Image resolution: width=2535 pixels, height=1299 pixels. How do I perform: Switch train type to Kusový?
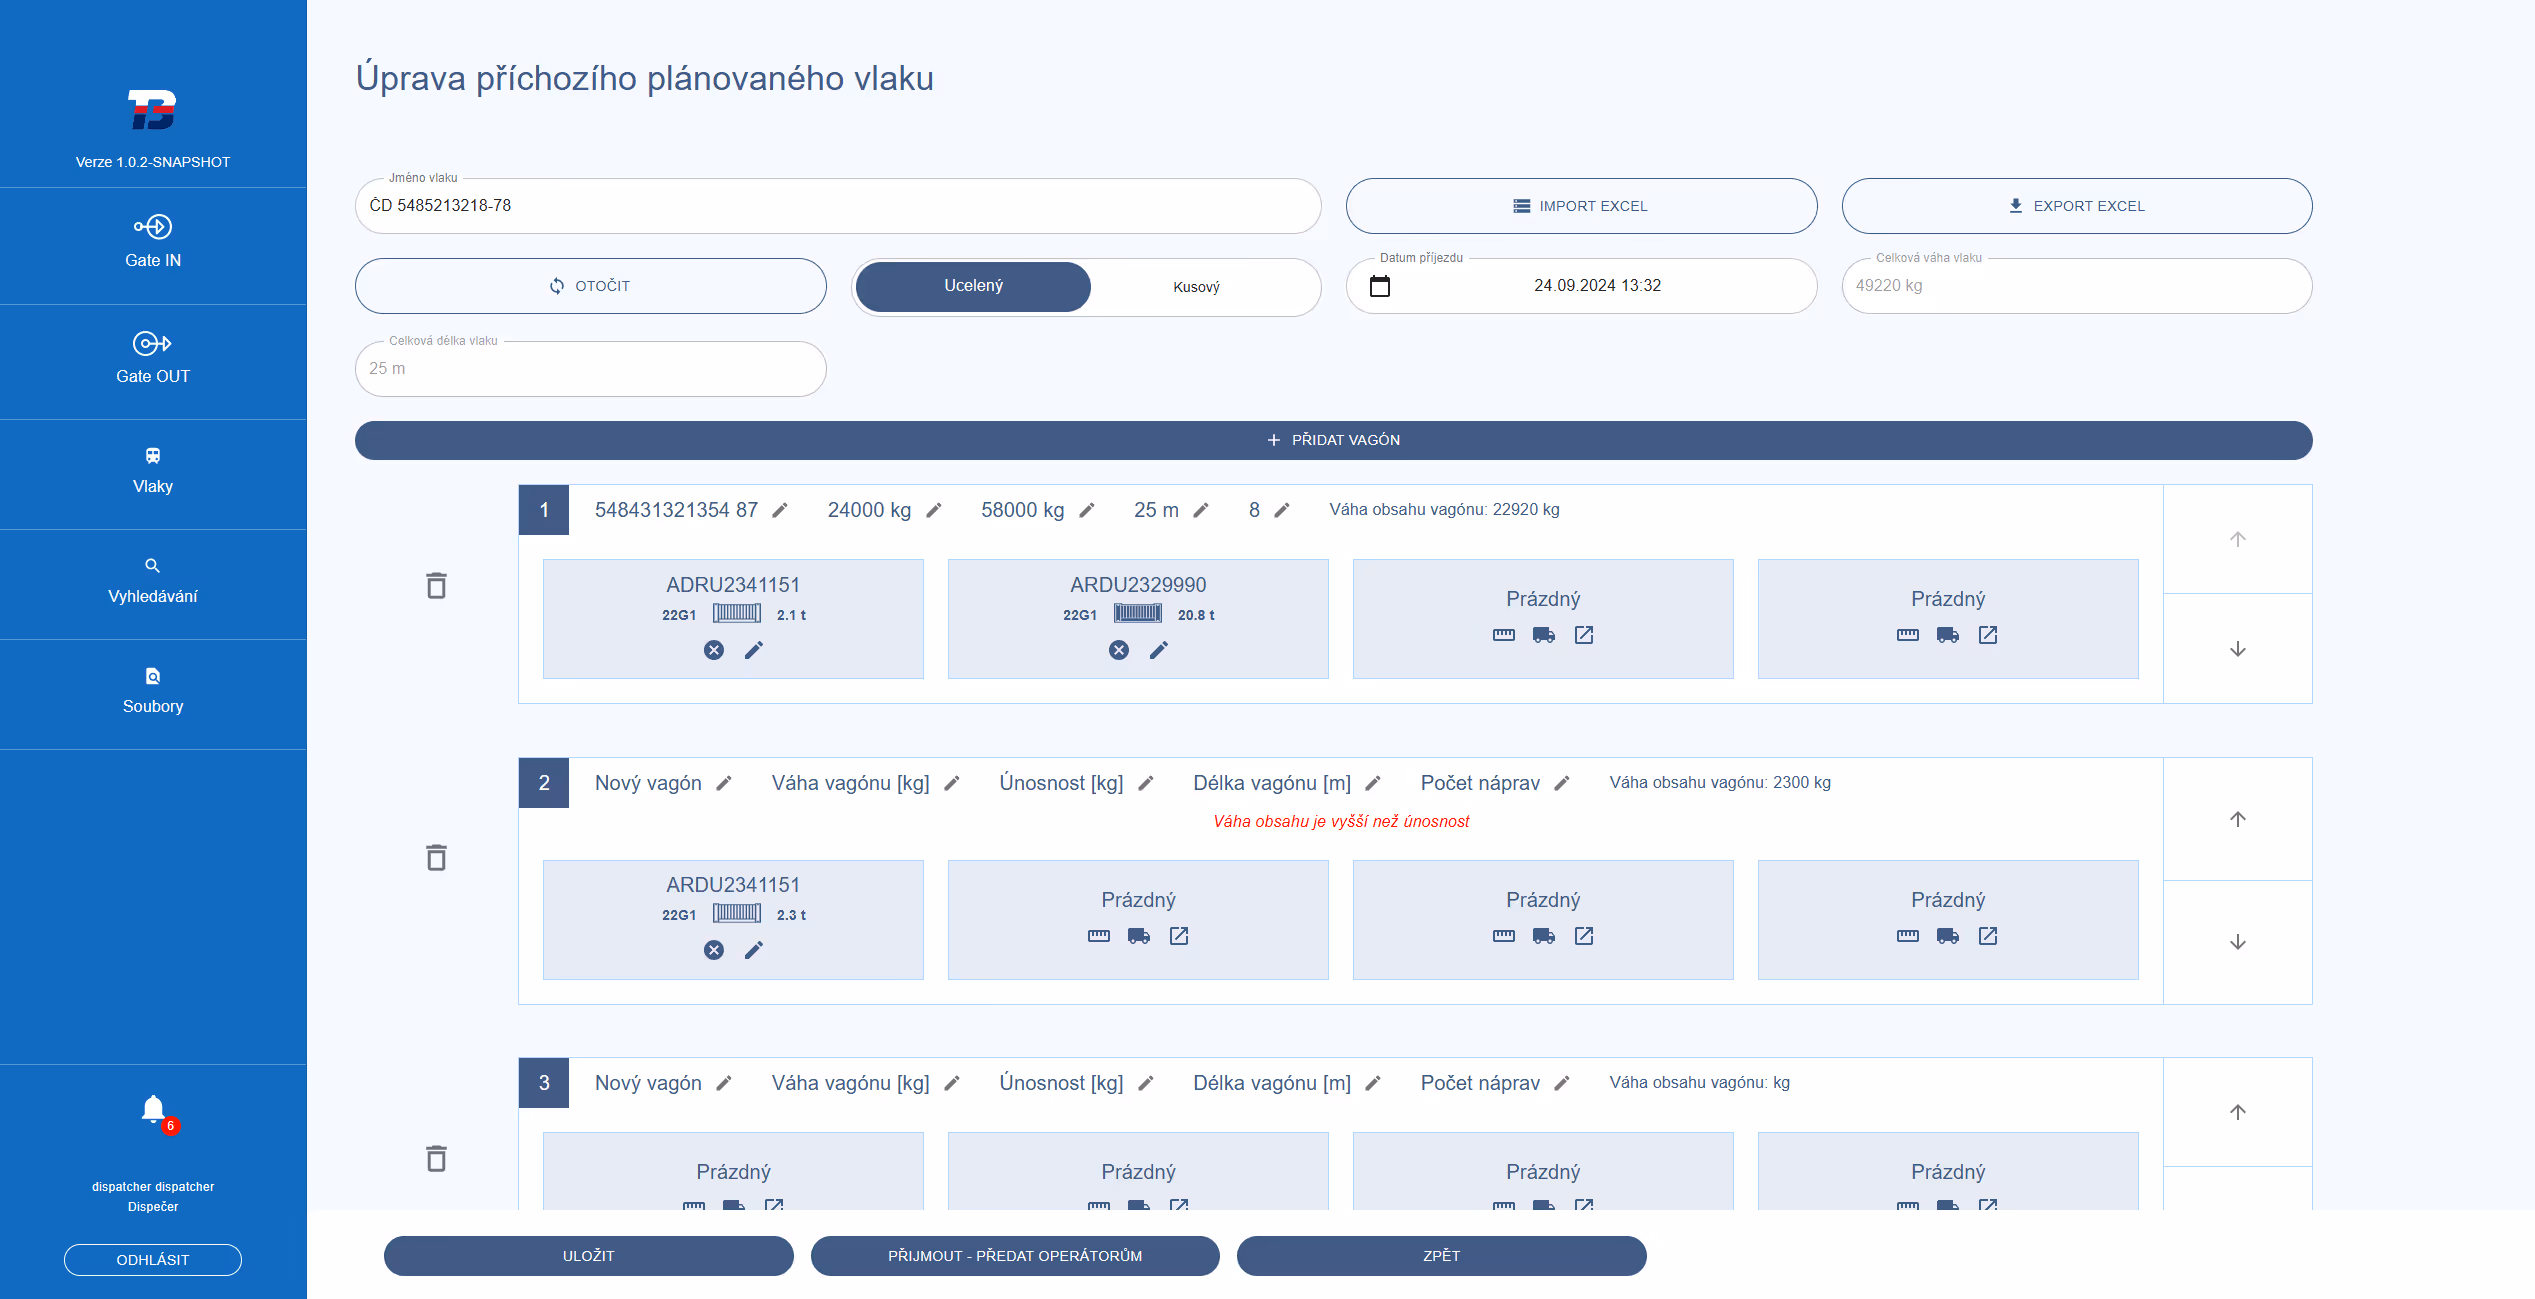(x=1196, y=287)
